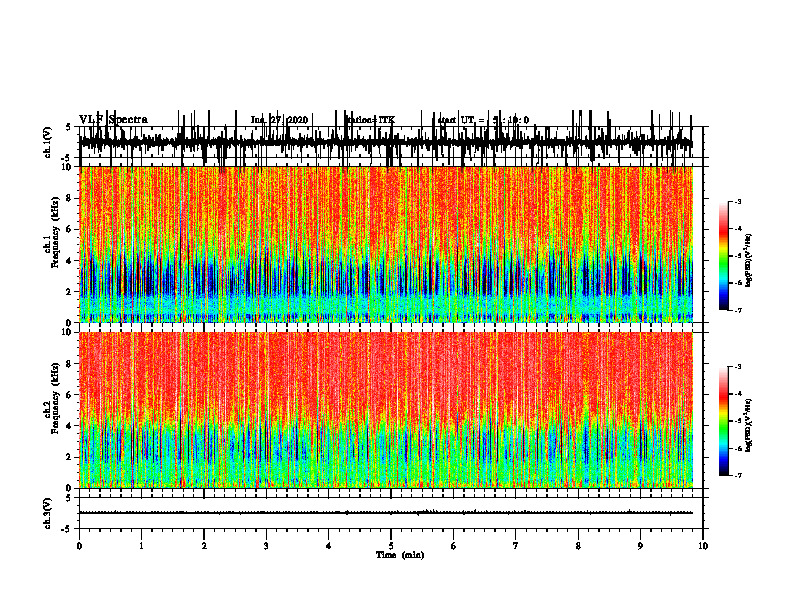The image size is (792, 612).
Task: Click the ch.1 voltage waveform trace
Action: [385, 142]
